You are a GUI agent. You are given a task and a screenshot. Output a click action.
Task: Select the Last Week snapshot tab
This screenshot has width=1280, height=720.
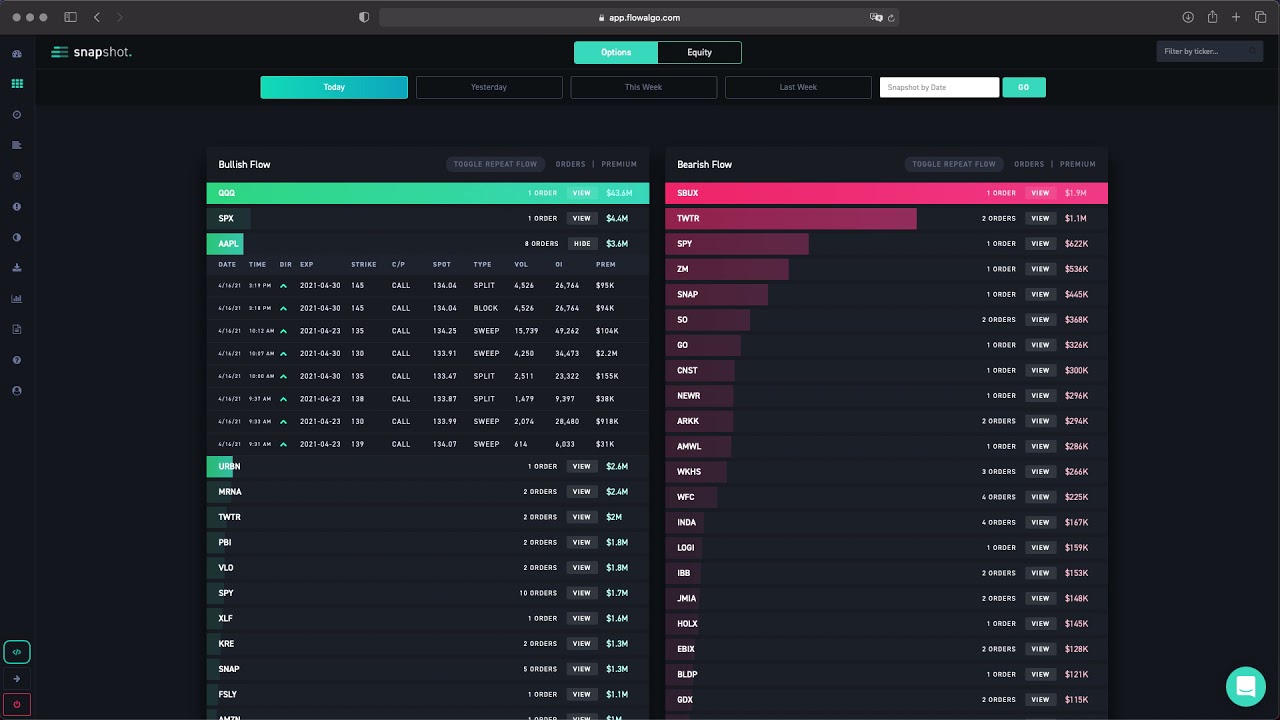(798, 87)
